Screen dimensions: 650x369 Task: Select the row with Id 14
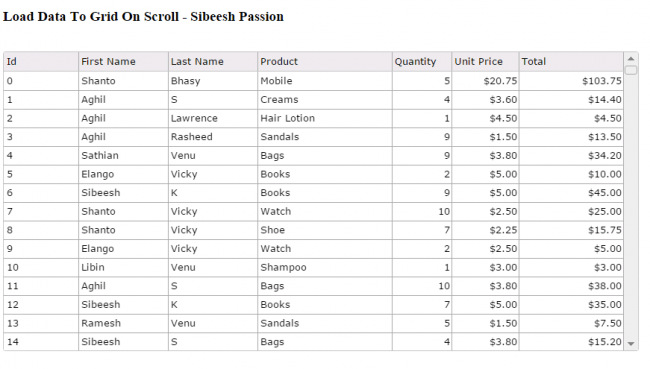(313, 342)
